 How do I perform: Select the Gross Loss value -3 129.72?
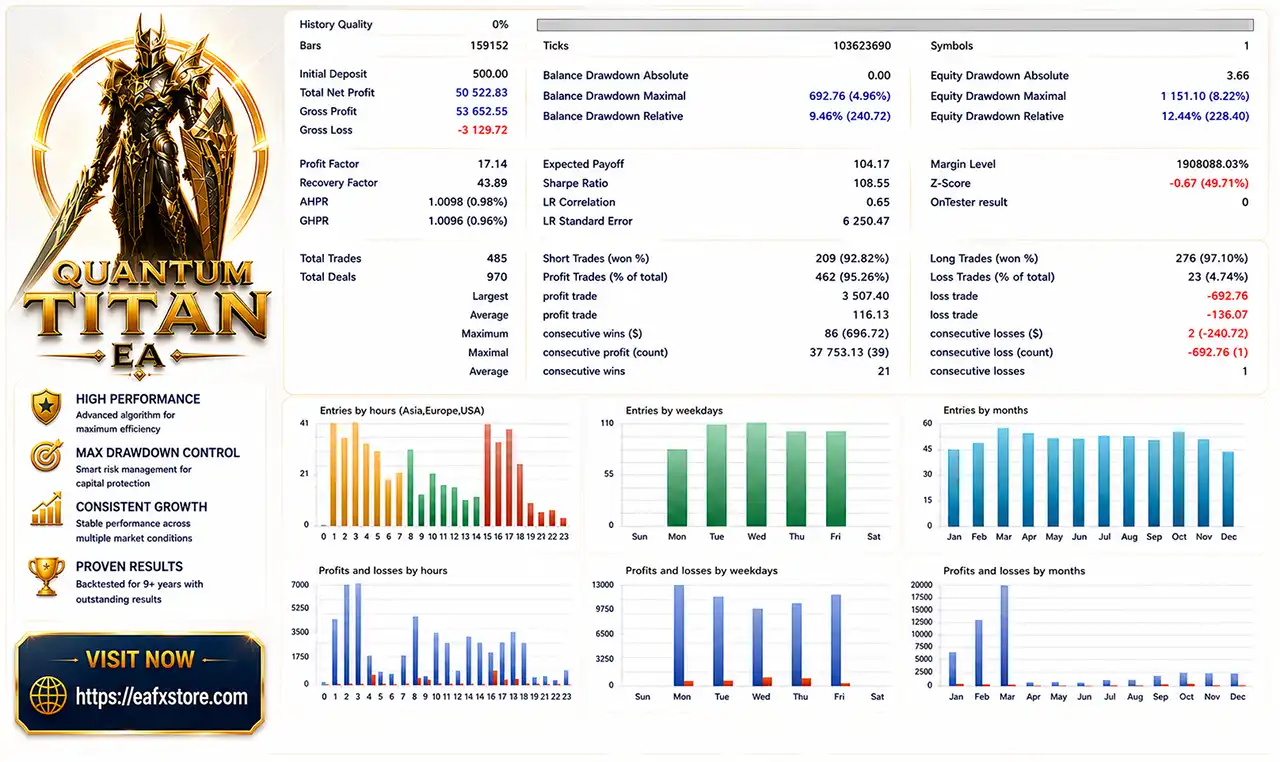(x=483, y=131)
